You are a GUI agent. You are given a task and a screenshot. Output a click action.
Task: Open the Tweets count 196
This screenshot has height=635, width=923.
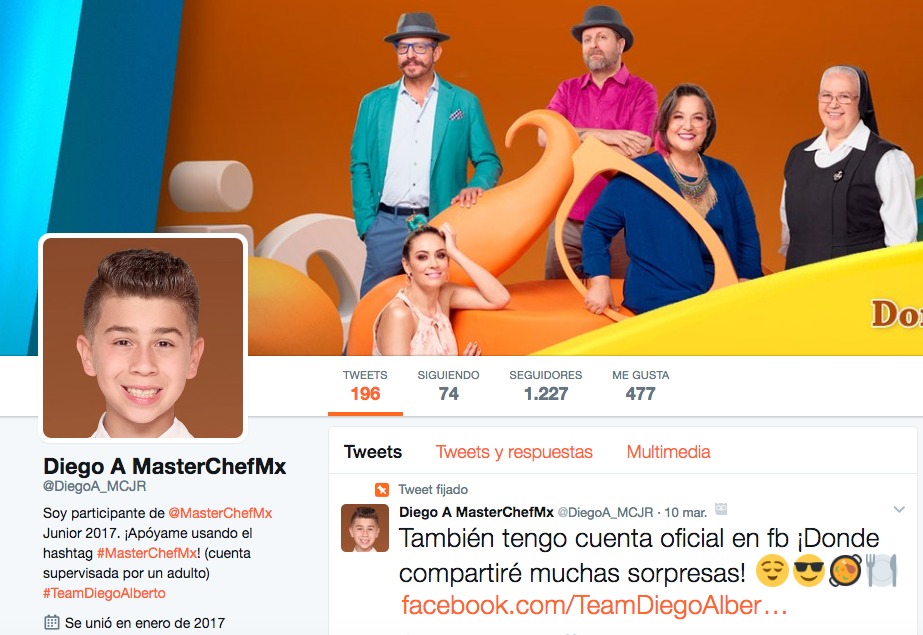[x=365, y=386]
